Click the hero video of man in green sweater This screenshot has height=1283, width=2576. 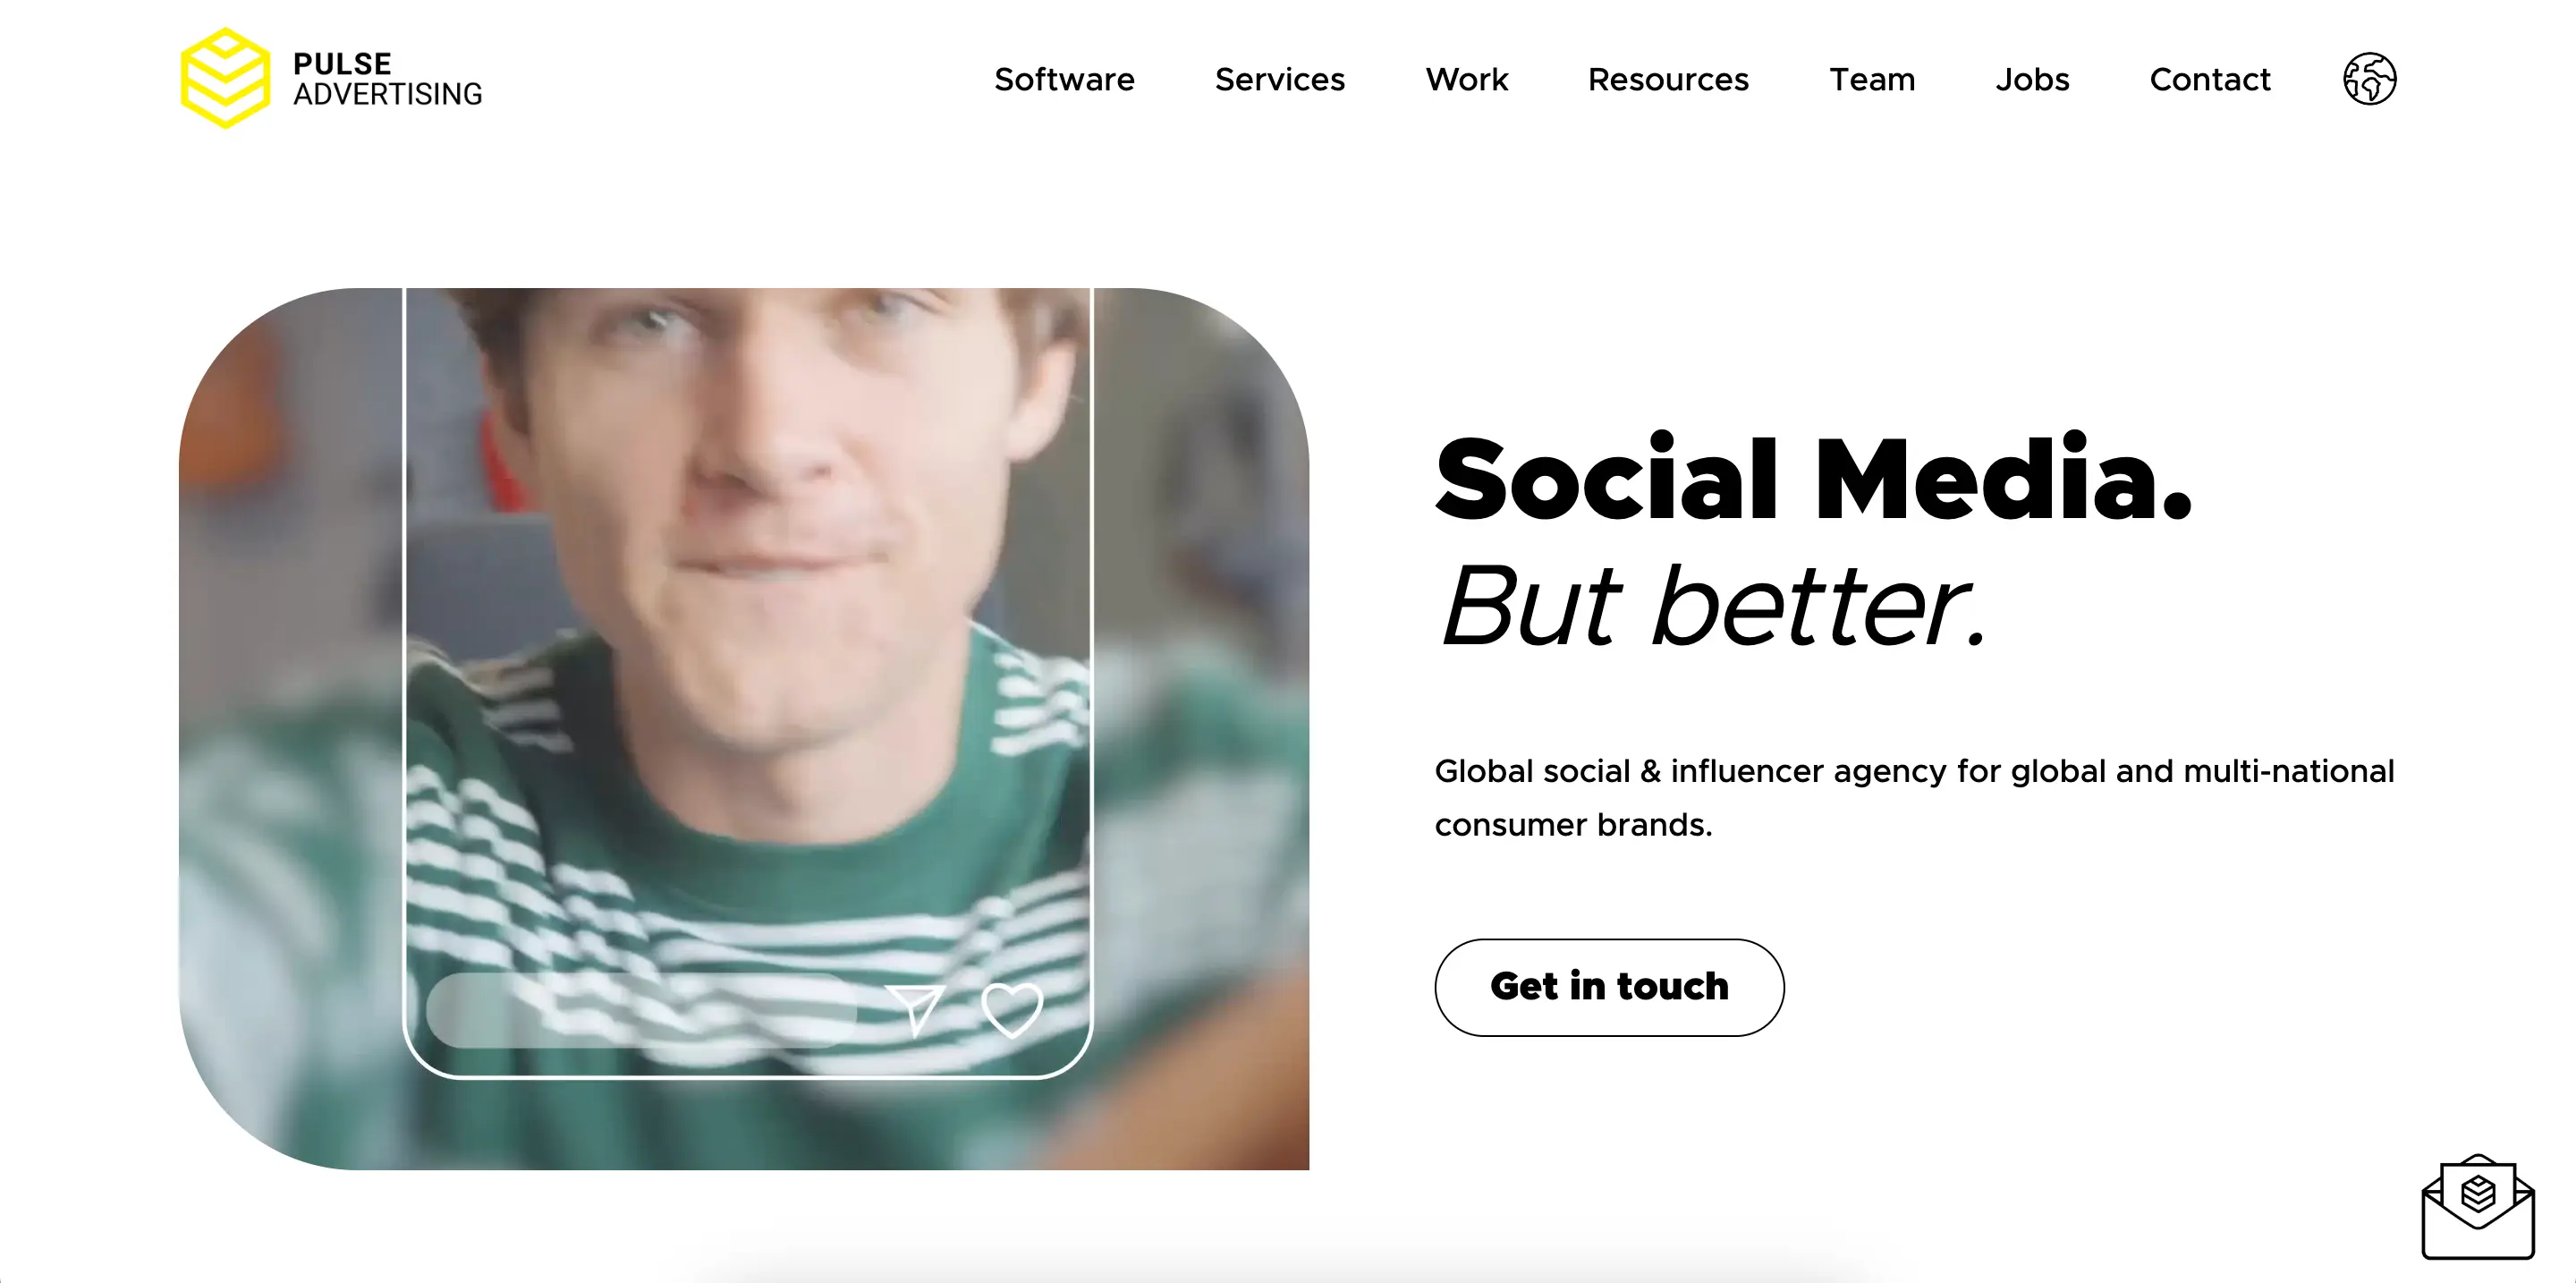click(x=744, y=729)
